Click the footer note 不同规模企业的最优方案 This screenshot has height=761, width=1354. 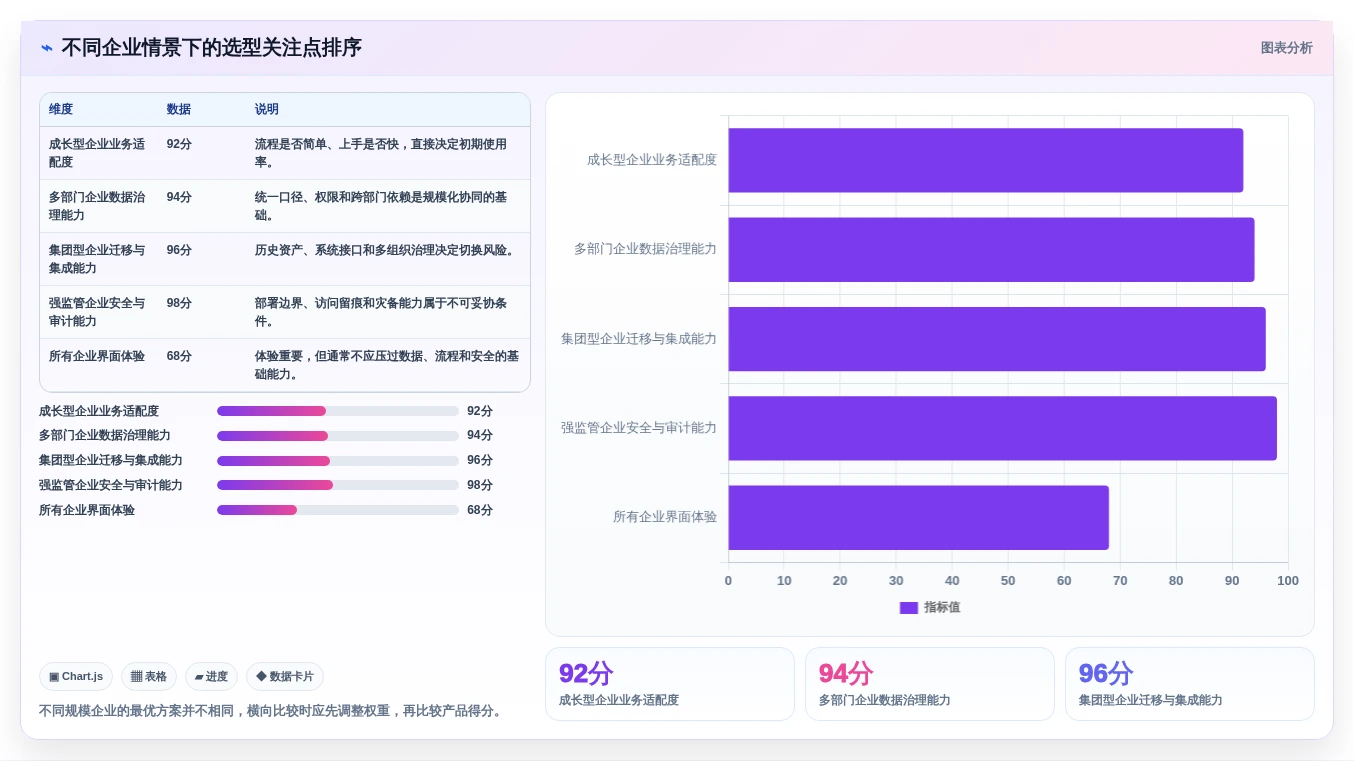[x=272, y=711]
